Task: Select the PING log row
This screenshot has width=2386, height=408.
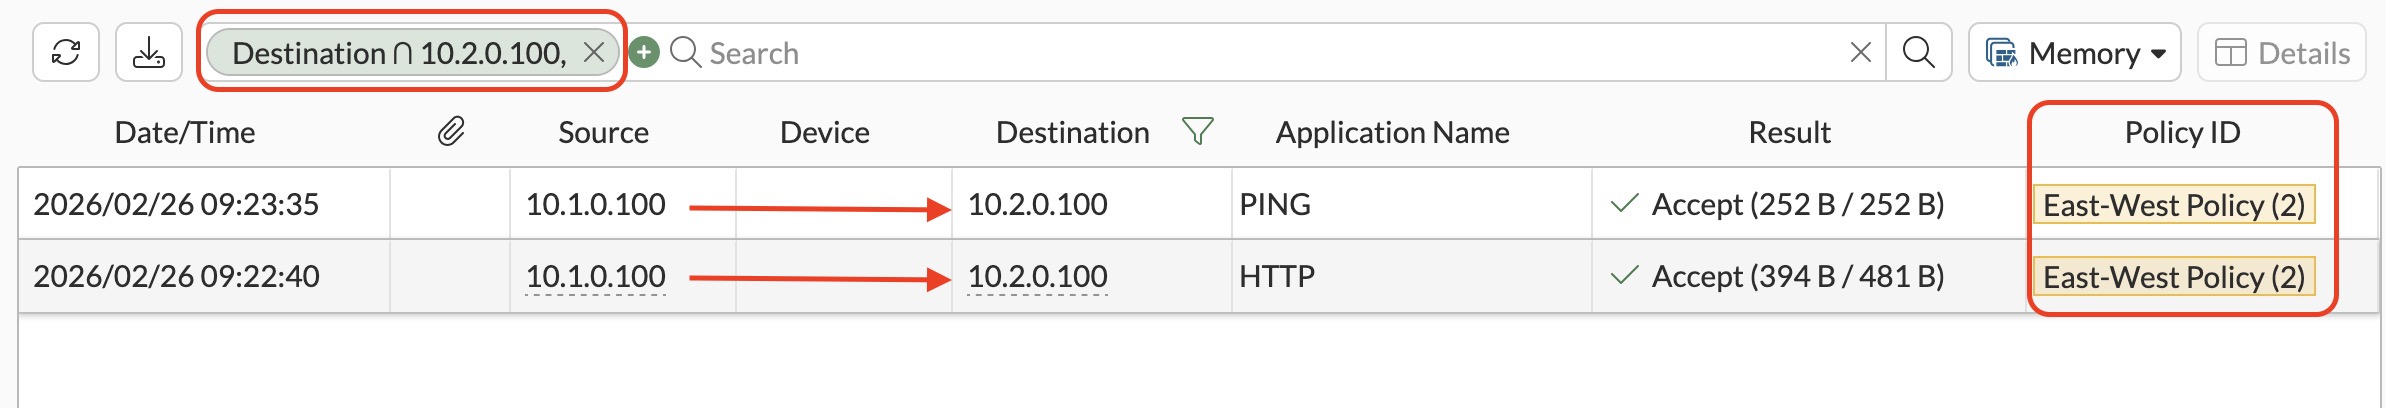Action: tap(1198, 204)
